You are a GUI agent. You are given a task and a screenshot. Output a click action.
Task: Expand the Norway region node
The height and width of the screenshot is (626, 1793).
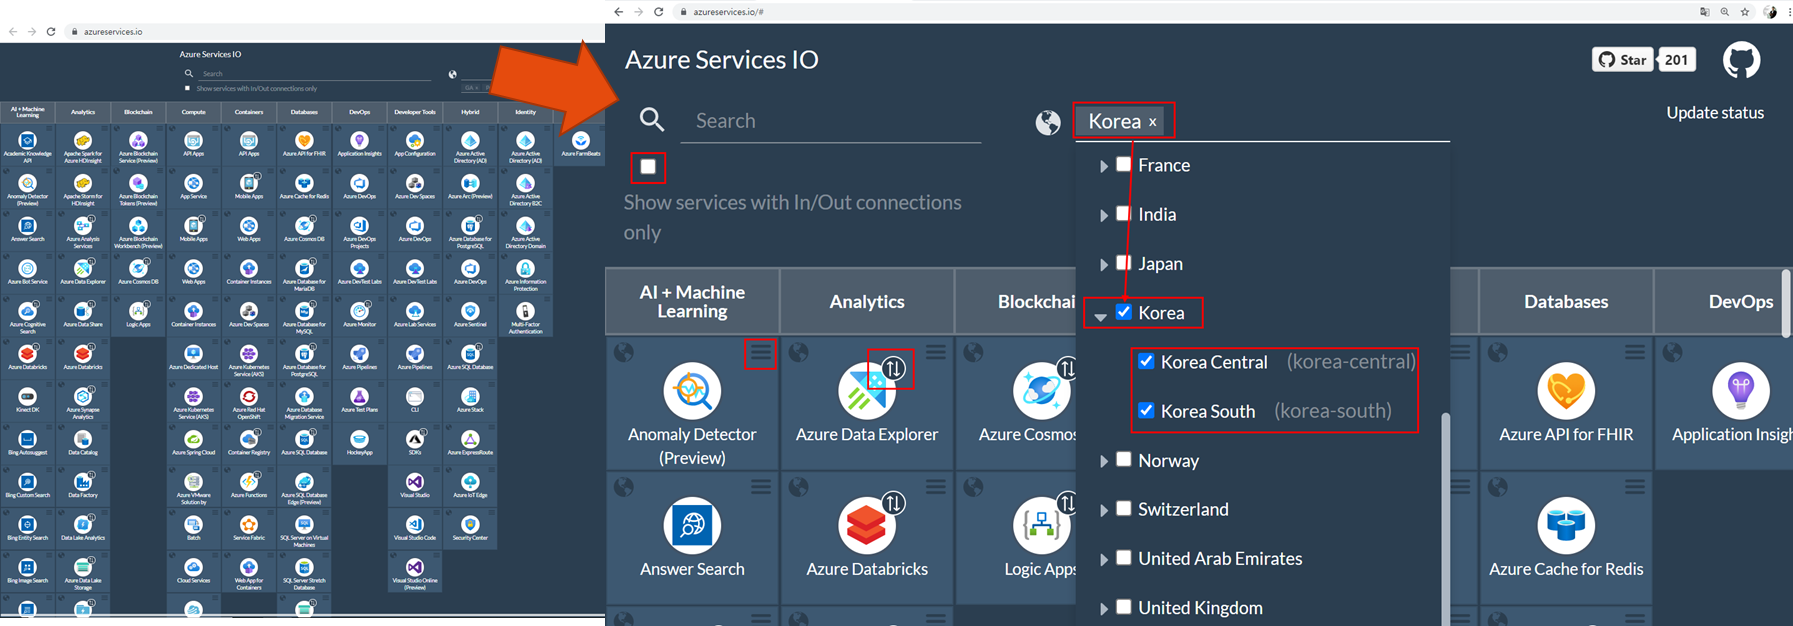1103,461
